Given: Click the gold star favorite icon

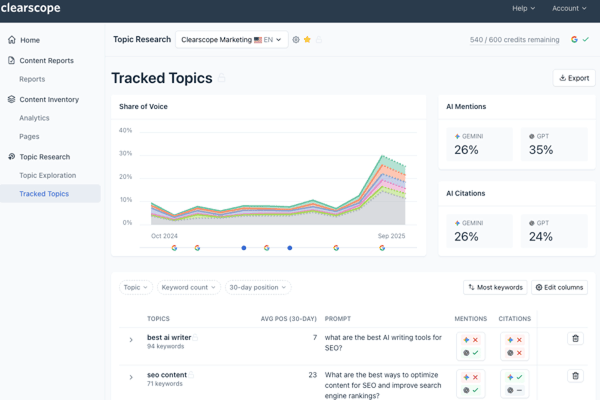Looking at the screenshot, I should (307, 40).
